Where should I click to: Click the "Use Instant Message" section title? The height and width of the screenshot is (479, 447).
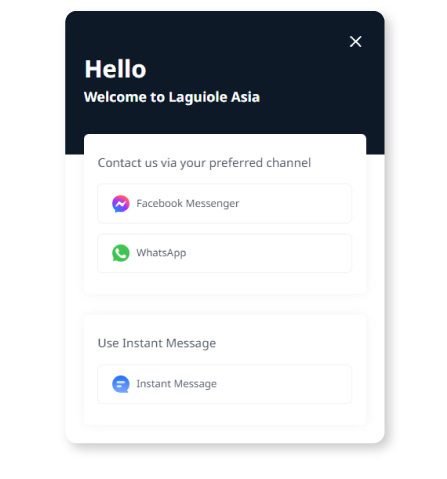point(157,343)
